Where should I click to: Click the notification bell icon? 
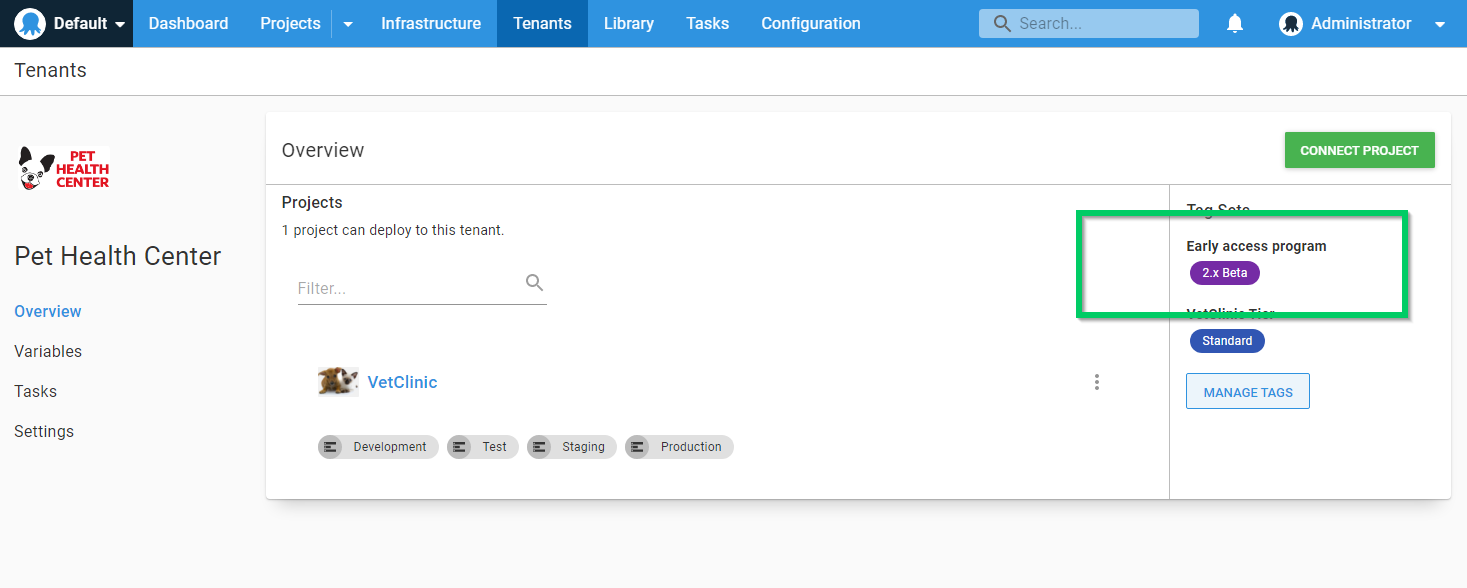point(1235,24)
